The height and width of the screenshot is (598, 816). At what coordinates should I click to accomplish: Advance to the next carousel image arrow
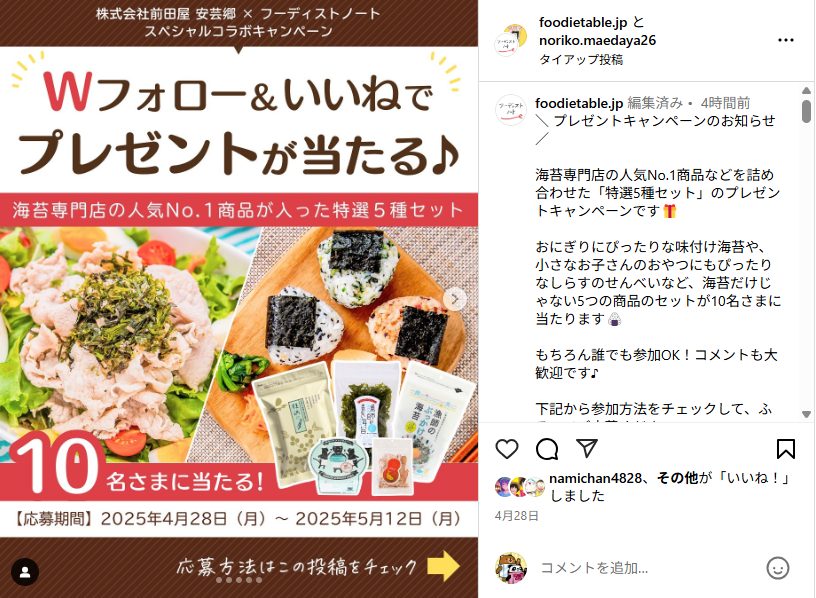(455, 299)
